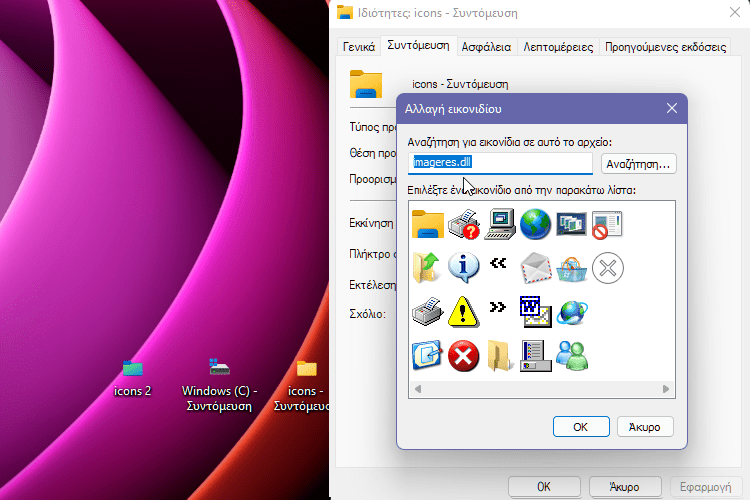Click the icon list right scroll arrow
This screenshot has height=500, width=750.
pyautogui.click(x=666, y=389)
